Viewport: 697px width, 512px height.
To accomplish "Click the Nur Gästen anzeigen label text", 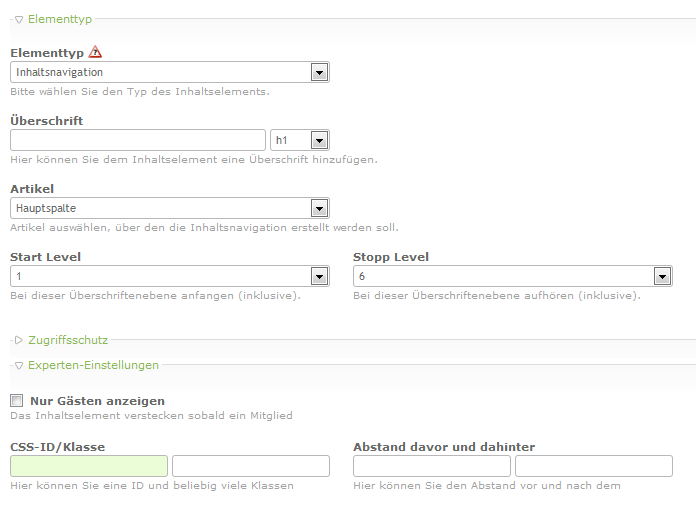I will [97, 401].
